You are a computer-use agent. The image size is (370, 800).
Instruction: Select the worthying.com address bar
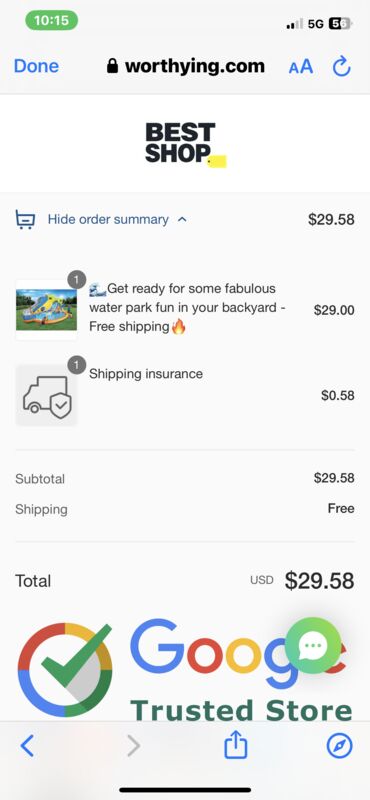[x=186, y=66]
